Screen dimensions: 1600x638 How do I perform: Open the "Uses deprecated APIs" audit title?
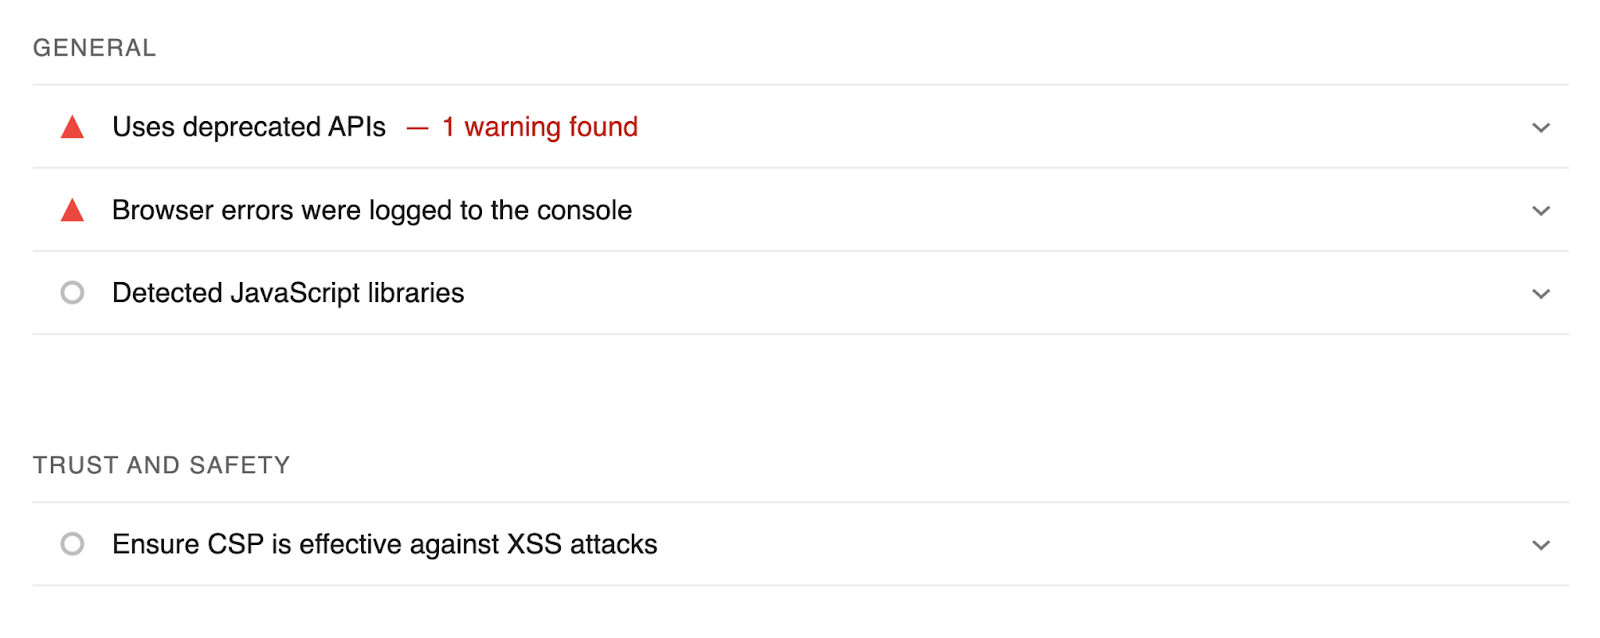(249, 127)
